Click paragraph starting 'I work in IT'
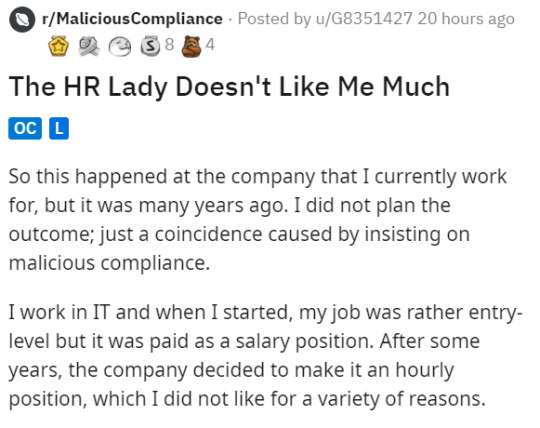540x428 pixels. coord(266,355)
